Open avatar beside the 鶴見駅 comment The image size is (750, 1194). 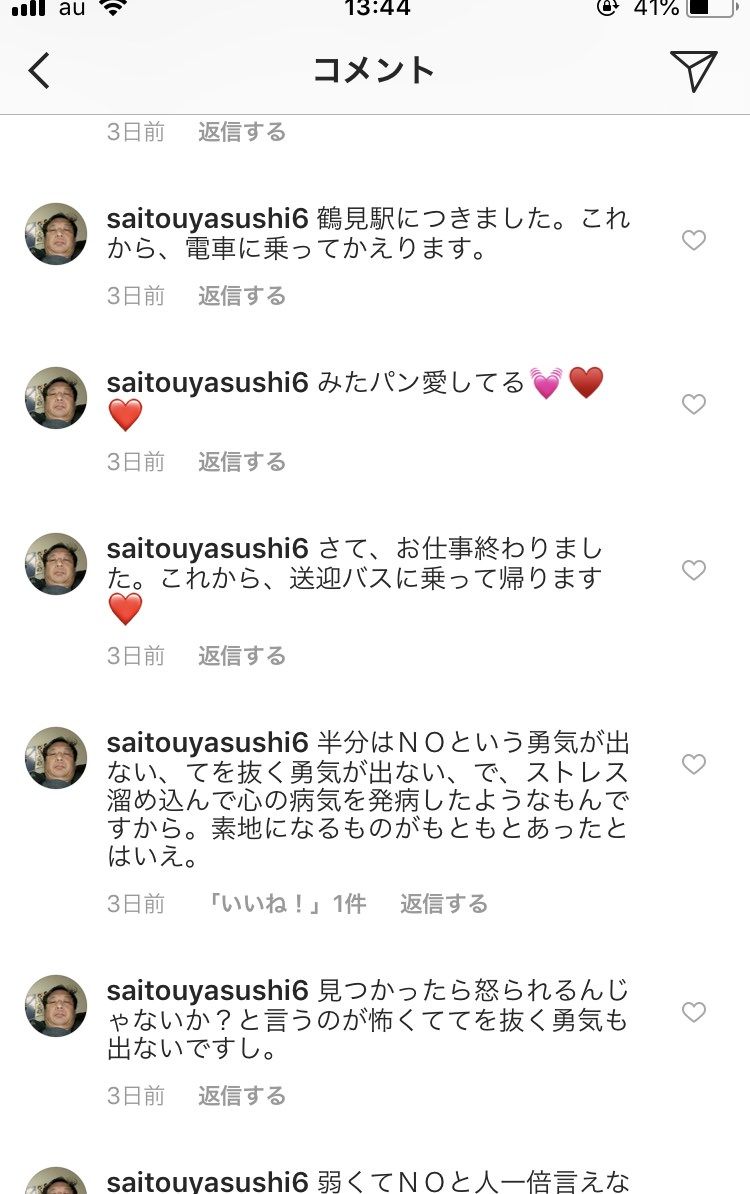[x=56, y=234]
